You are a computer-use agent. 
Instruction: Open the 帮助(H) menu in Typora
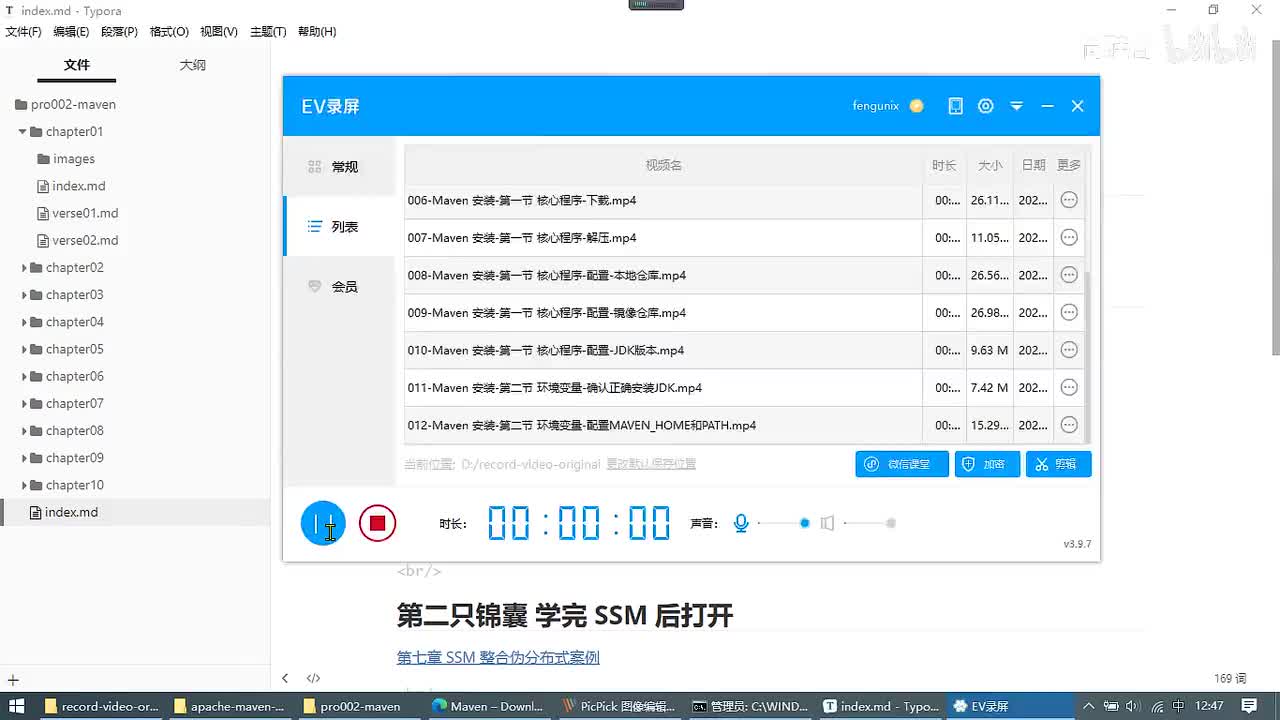[x=317, y=32]
